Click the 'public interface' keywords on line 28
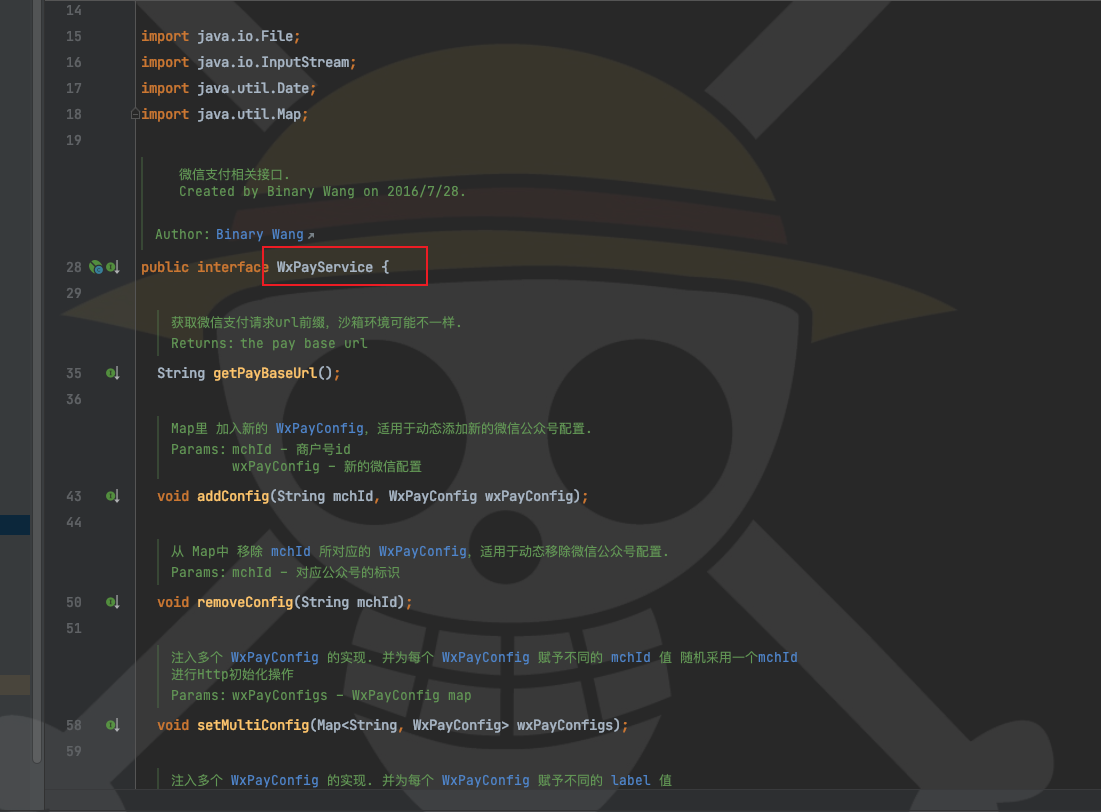This screenshot has width=1101, height=812. click(x=204, y=267)
